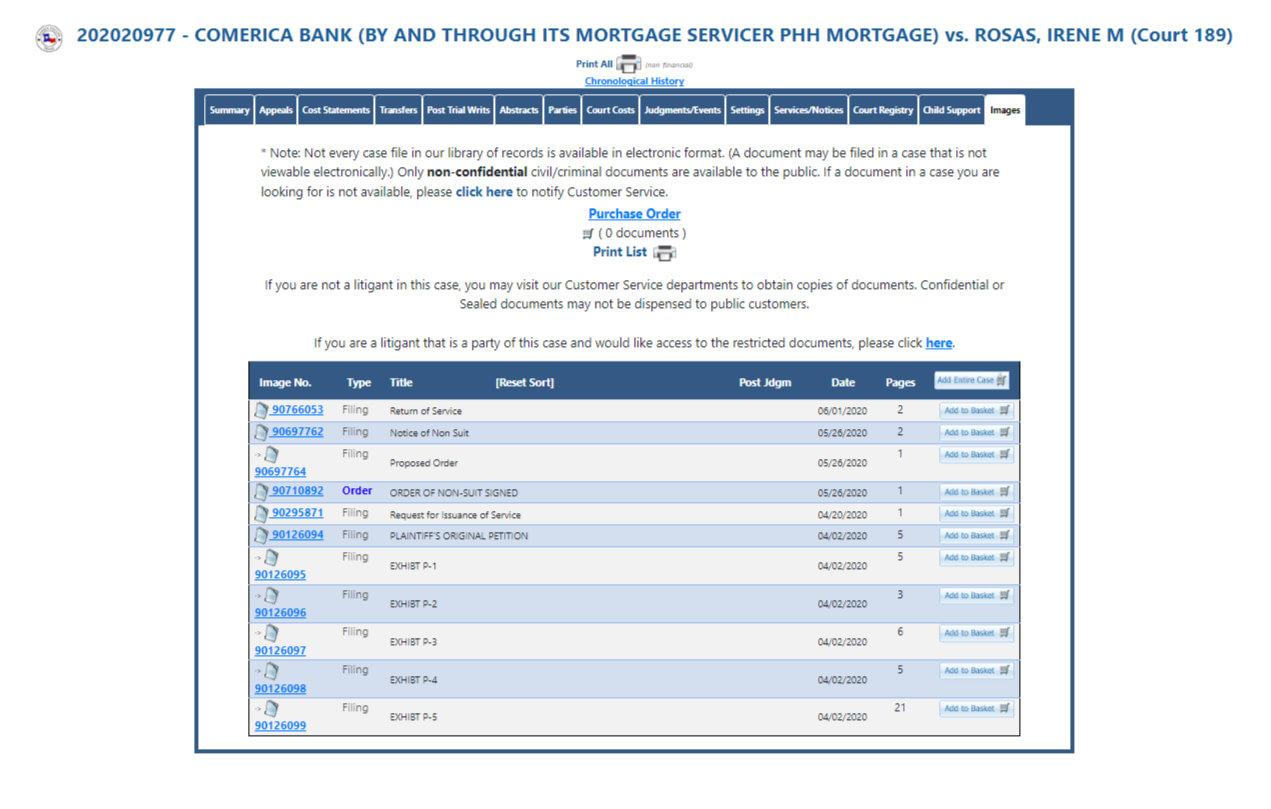1271x809 pixels.
Task: Open document icon for image 90697762
Action: tap(262, 432)
